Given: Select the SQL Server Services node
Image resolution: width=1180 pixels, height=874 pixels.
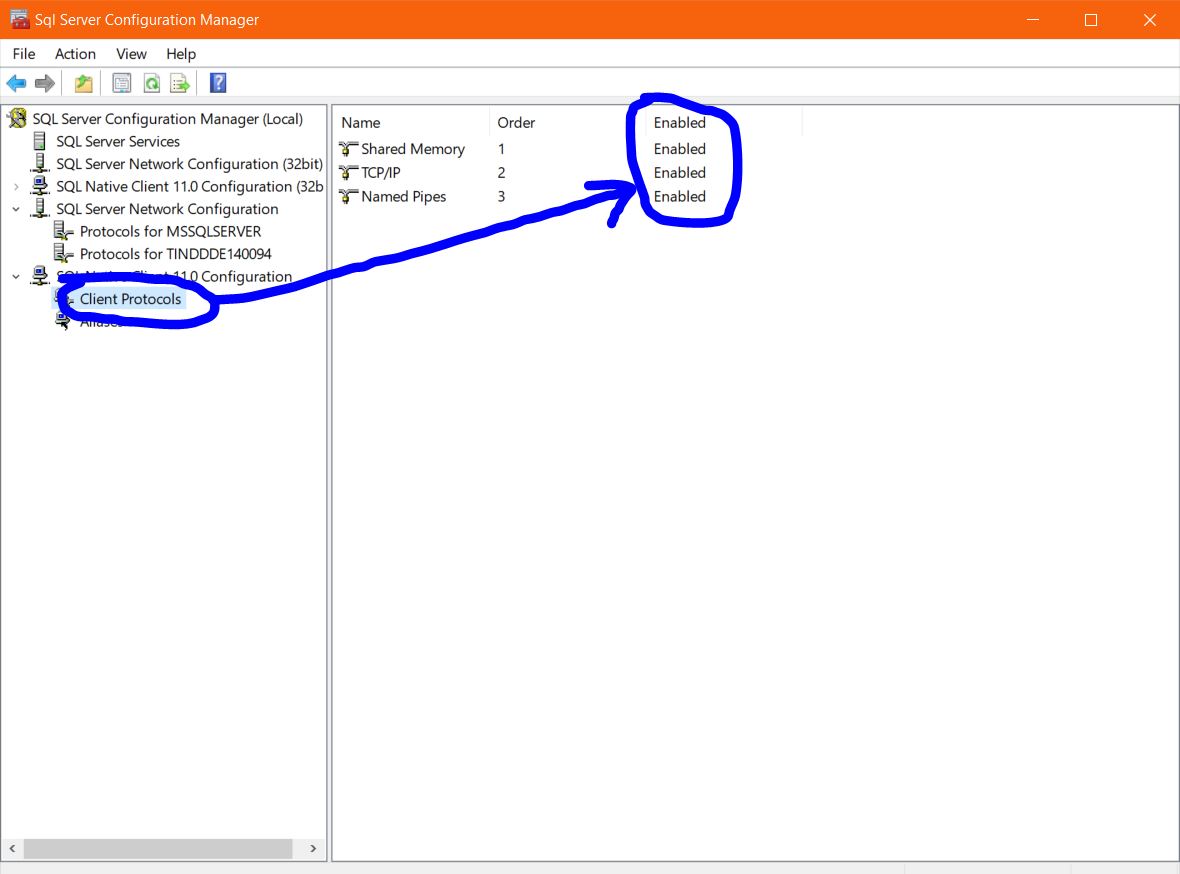Looking at the screenshot, I should pos(118,142).
